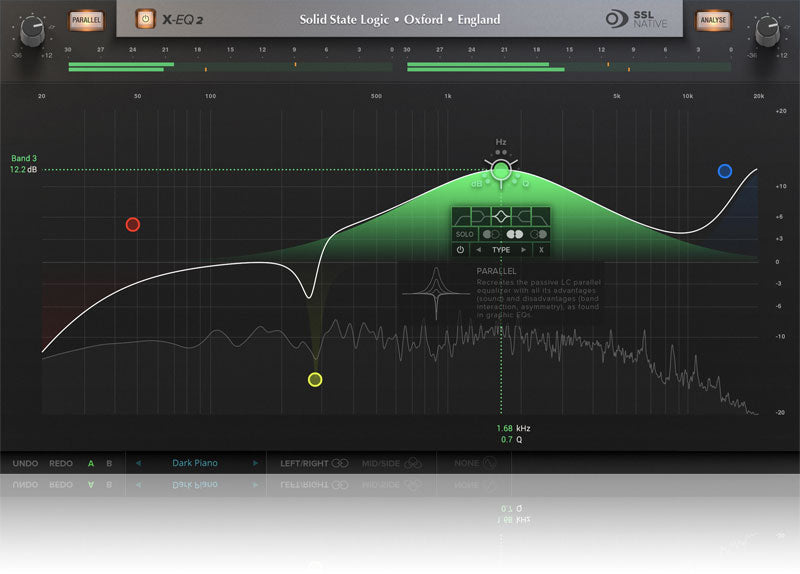
Task: Switch to next filter TYPE with right arrow
Action: (523, 249)
